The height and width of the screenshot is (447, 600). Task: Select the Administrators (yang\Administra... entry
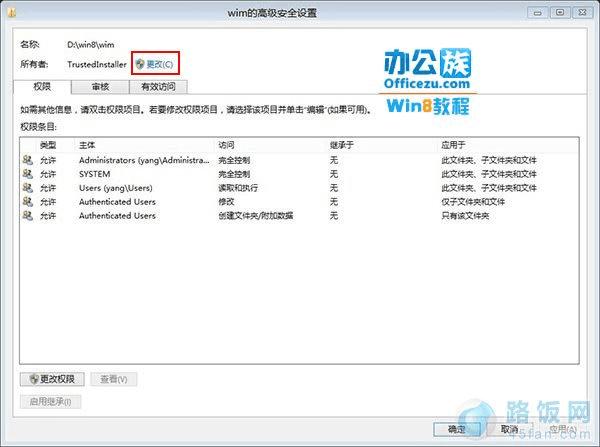click(x=144, y=160)
